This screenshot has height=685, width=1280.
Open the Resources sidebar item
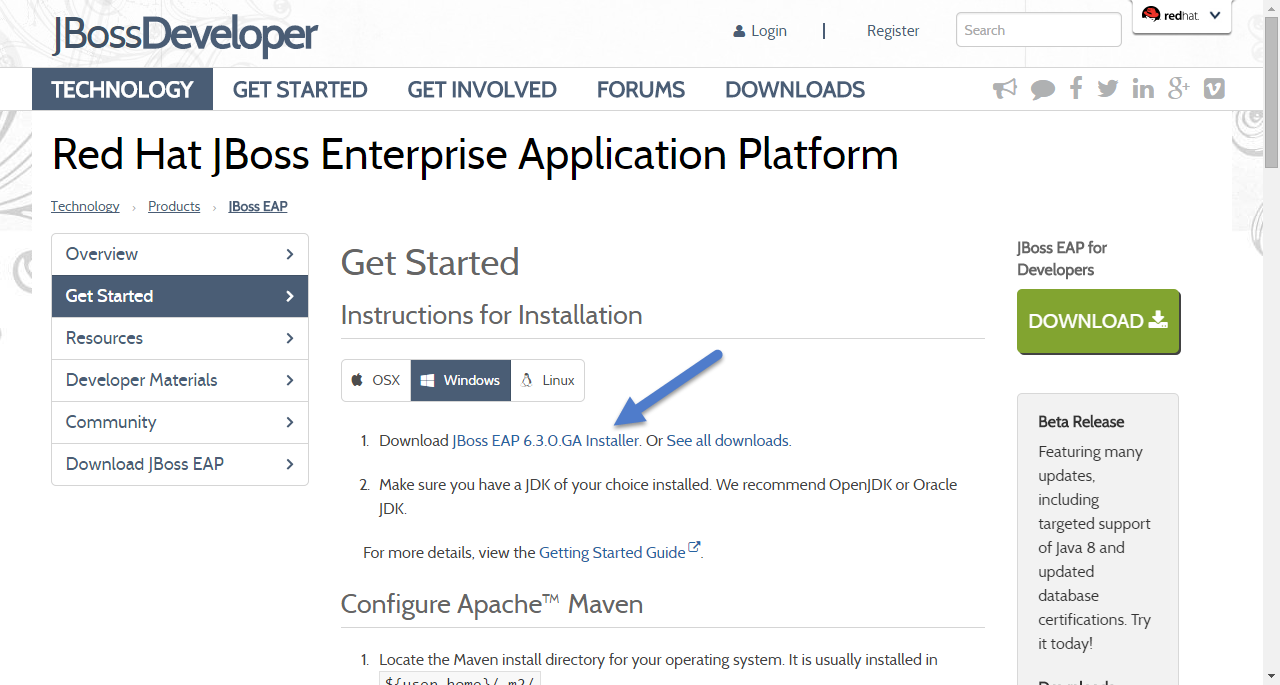(180, 338)
